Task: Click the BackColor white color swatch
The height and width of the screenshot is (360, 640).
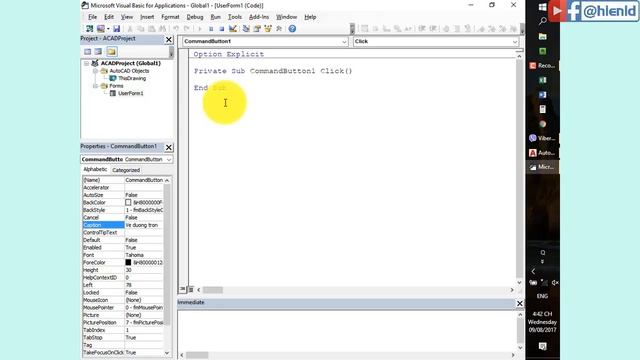Action: tap(128, 202)
